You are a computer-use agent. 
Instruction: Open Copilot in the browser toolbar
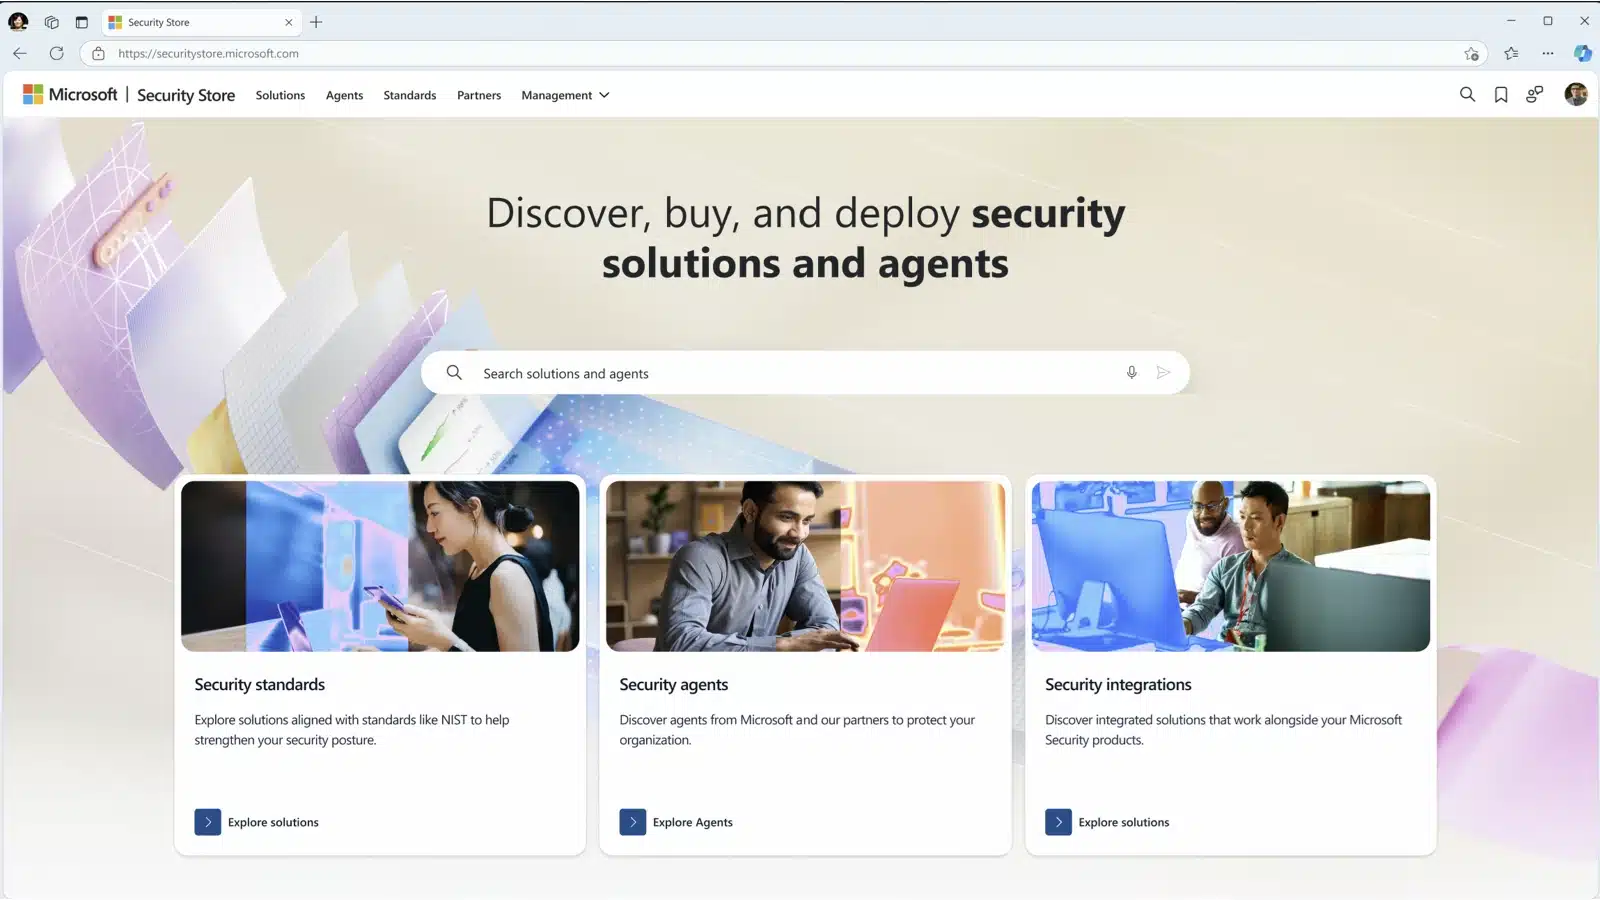point(1583,53)
